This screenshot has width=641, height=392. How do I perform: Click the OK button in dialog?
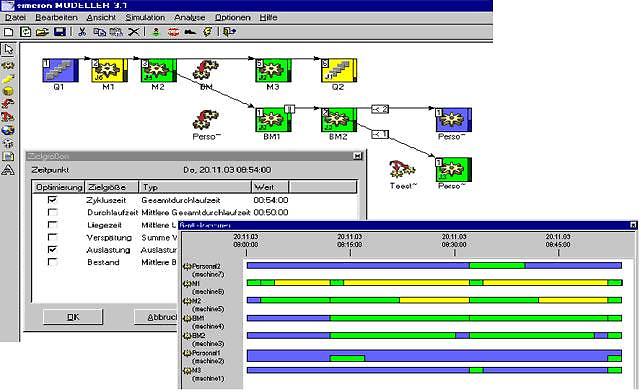tap(73, 317)
